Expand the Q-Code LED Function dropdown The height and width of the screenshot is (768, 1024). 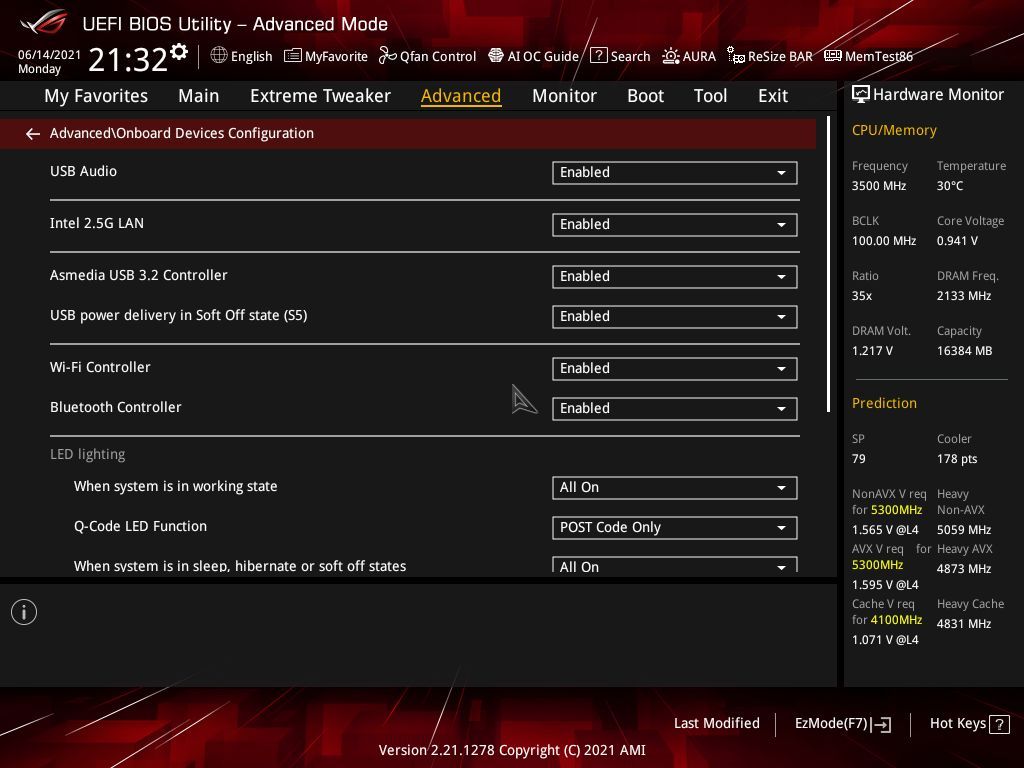point(675,528)
